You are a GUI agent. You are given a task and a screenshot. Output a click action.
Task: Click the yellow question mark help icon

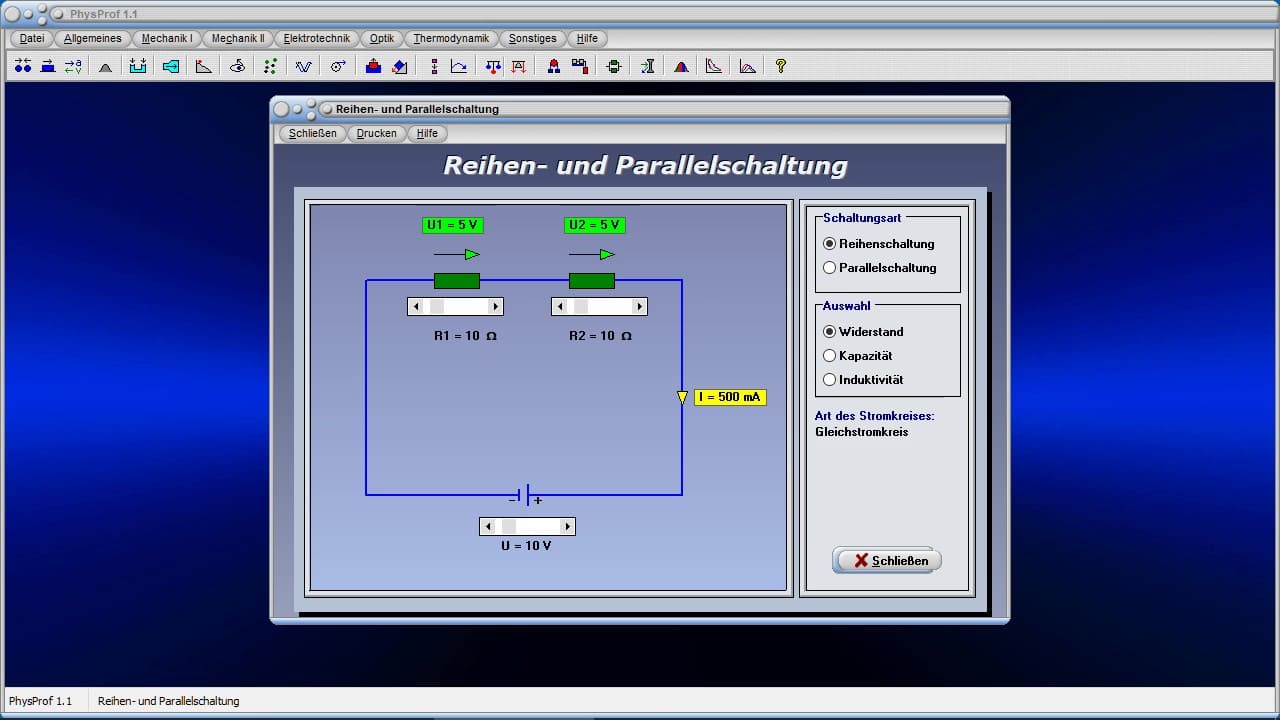tap(781, 66)
